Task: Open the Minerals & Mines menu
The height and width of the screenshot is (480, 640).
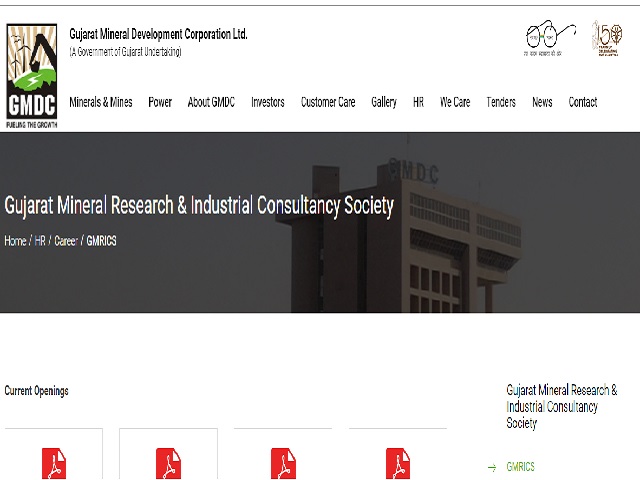Action: (x=101, y=102)
